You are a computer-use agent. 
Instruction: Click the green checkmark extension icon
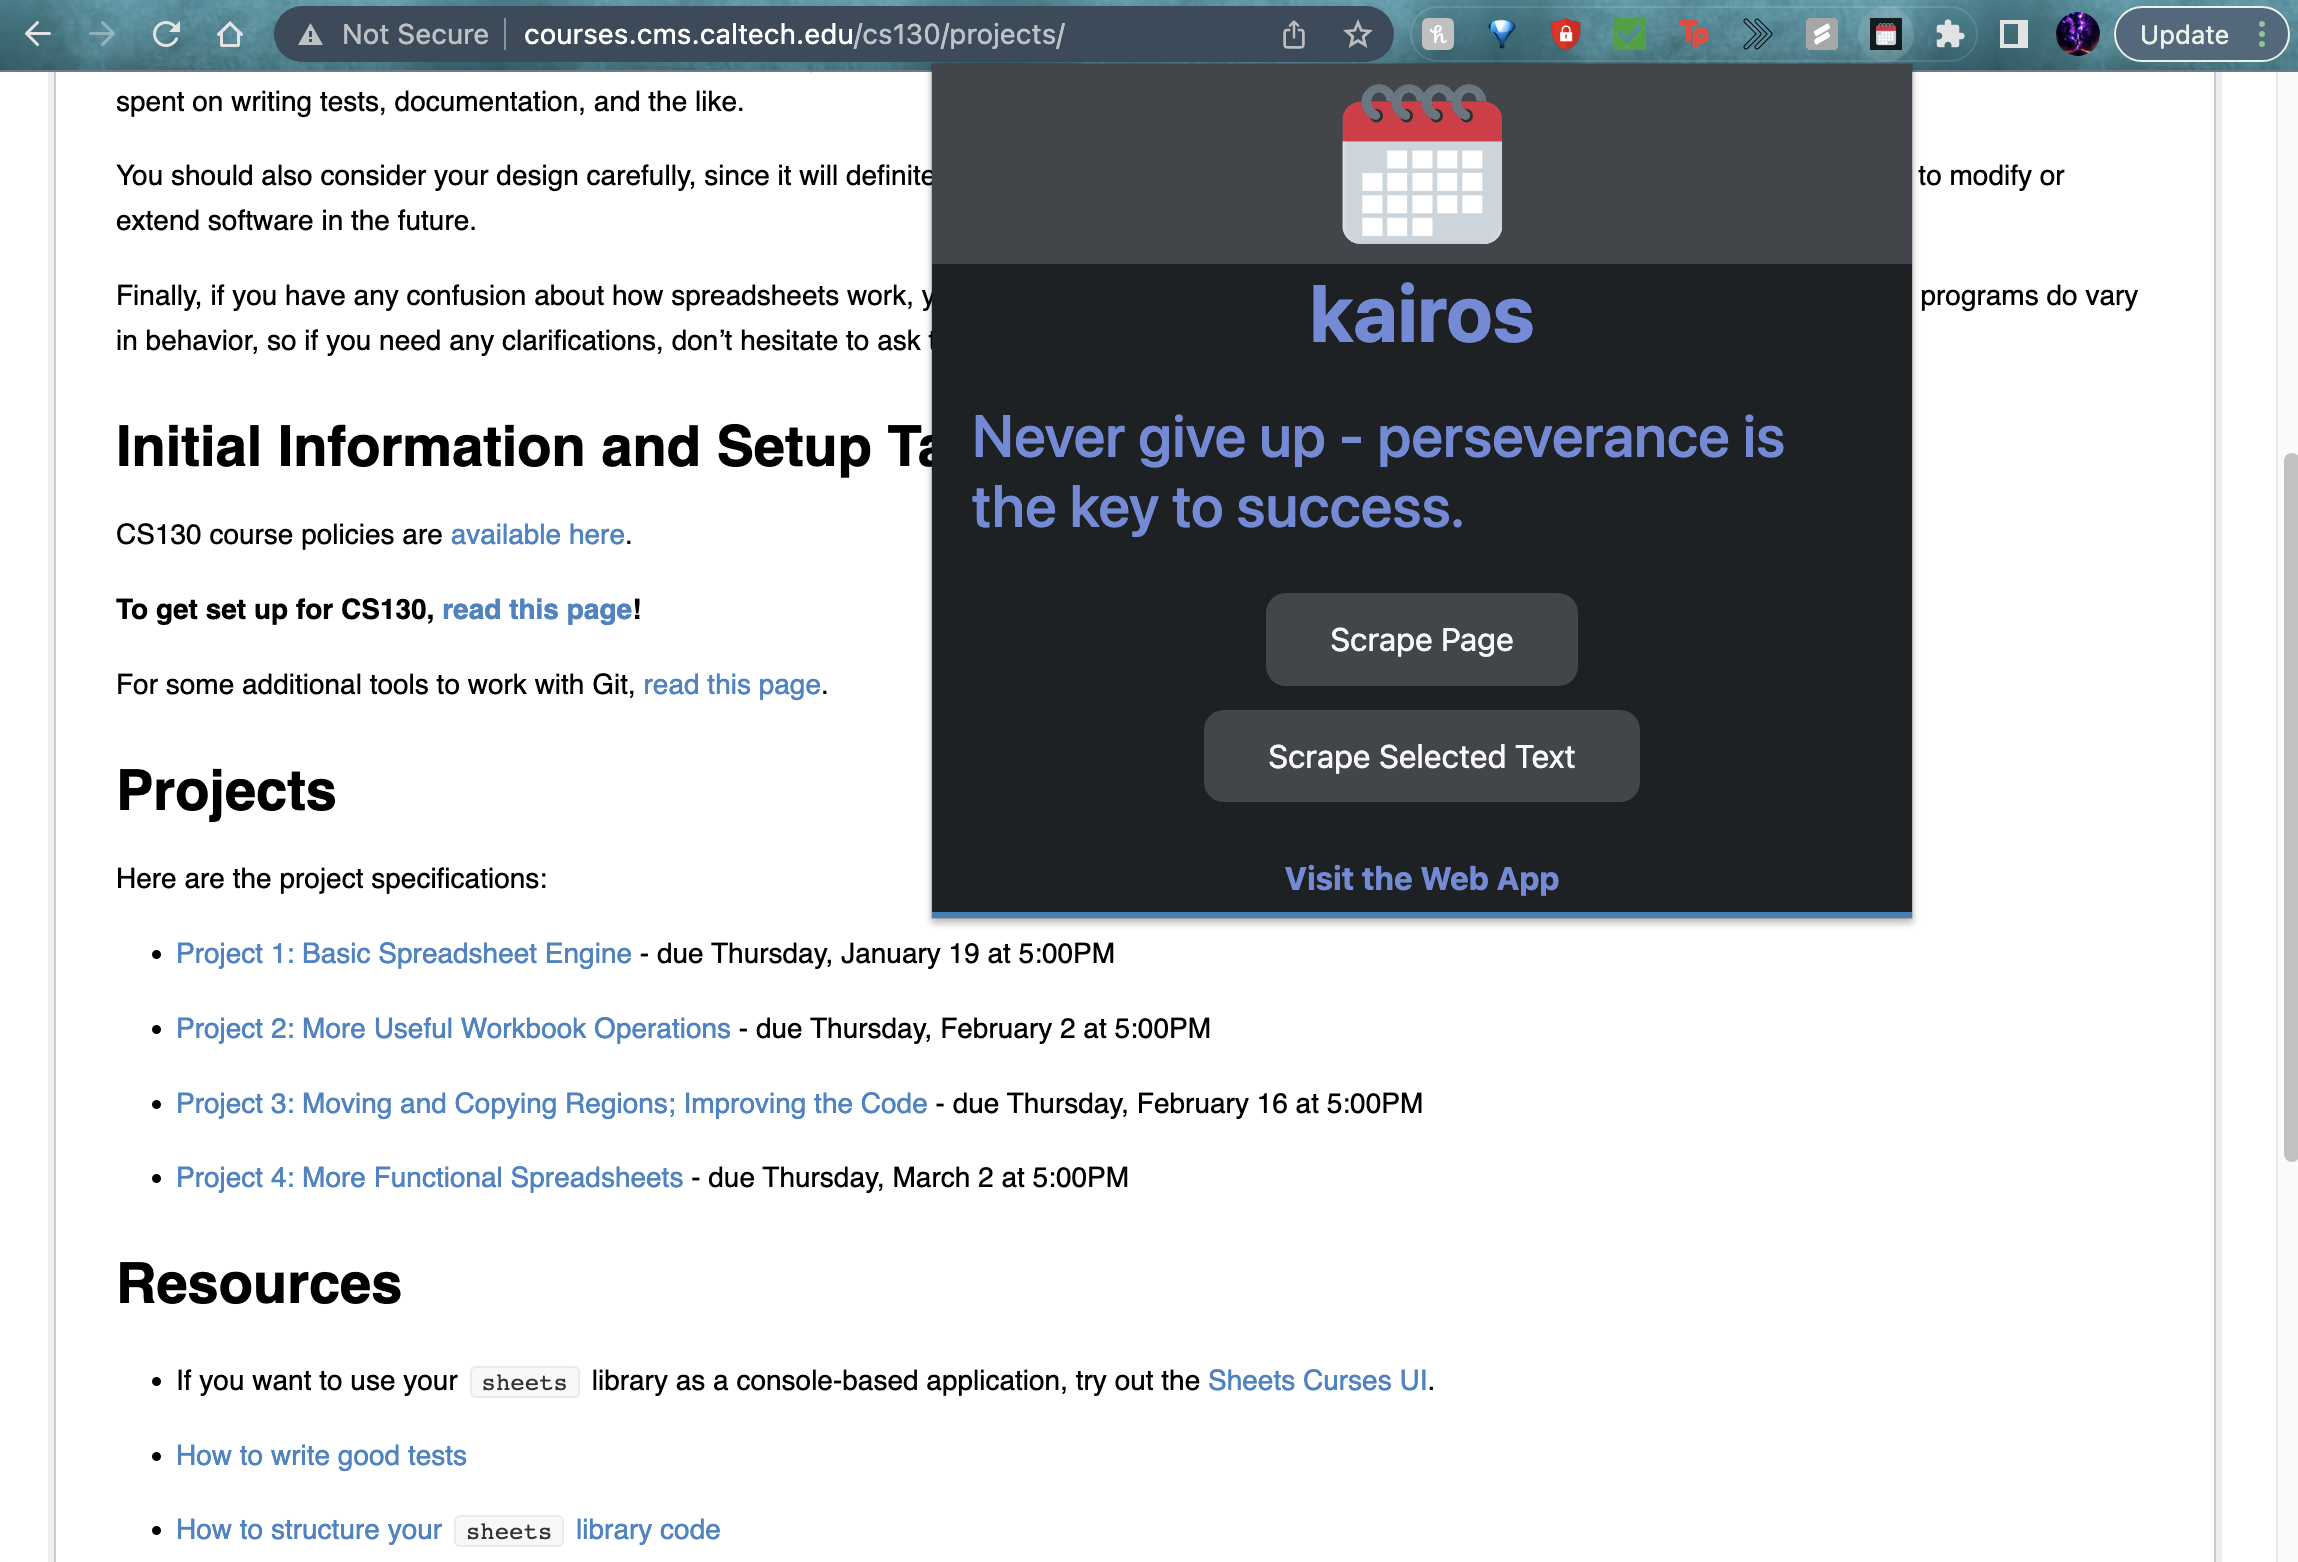coord(1629,33)
